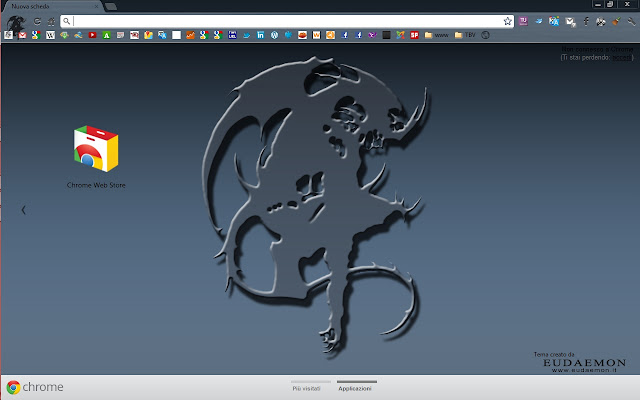Close the Nuova scheda tab
The height and width of the screenshot is (400, 640).
pos(96,7)
